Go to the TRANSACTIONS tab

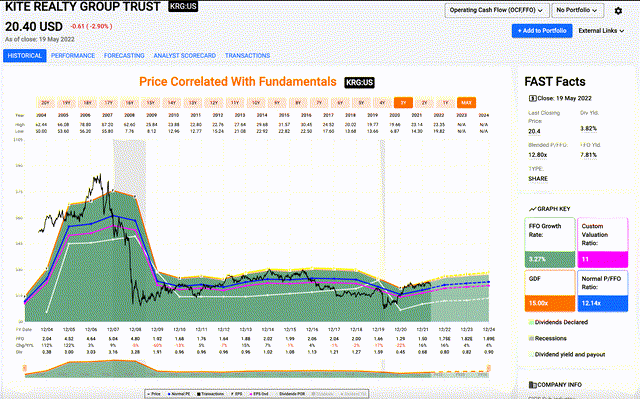click(247, 55)
